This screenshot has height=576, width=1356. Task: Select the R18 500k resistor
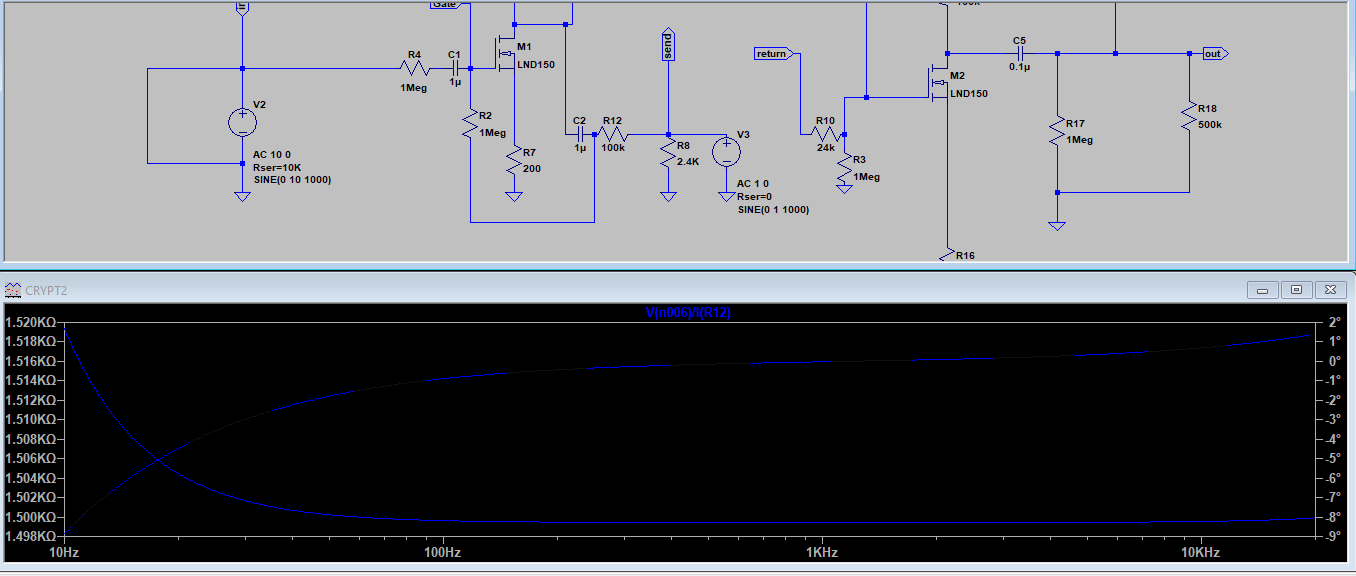click(1189, 115)
